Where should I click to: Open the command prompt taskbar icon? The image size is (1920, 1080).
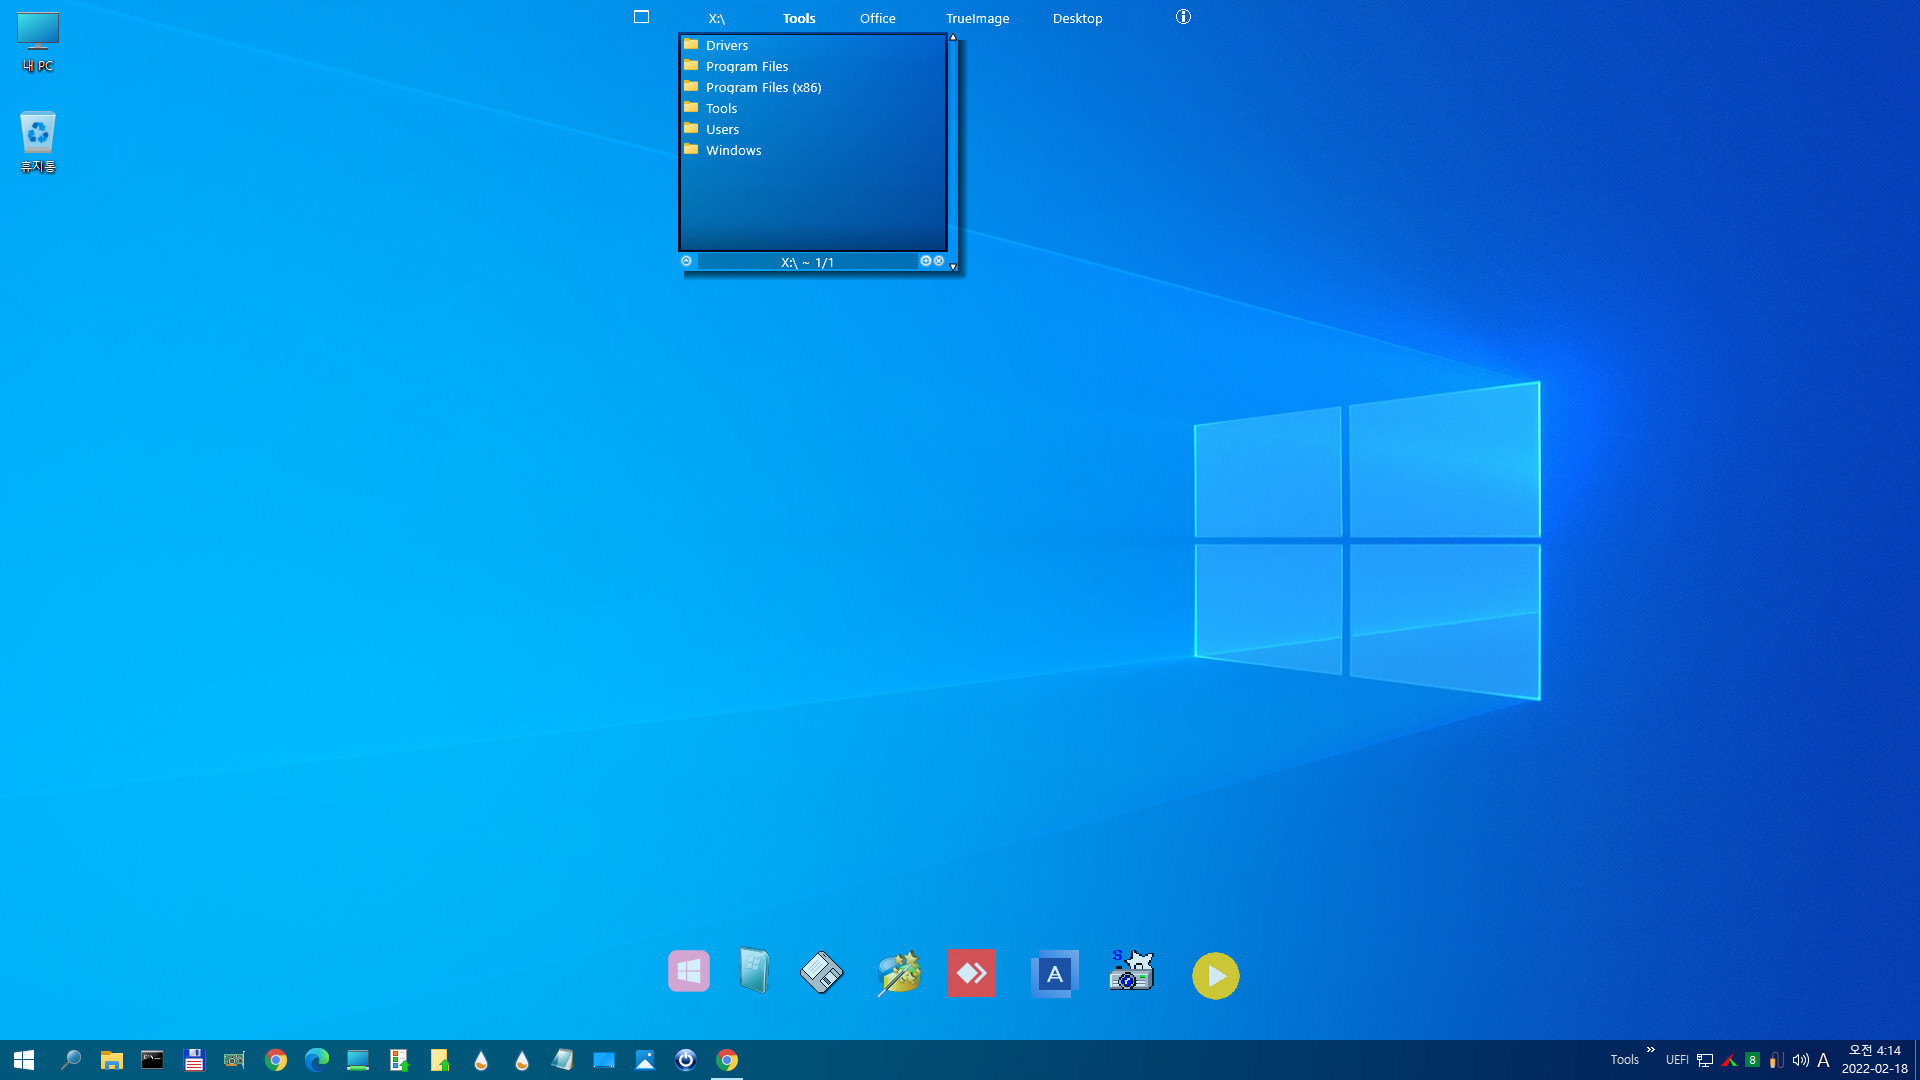[152, 1060]
